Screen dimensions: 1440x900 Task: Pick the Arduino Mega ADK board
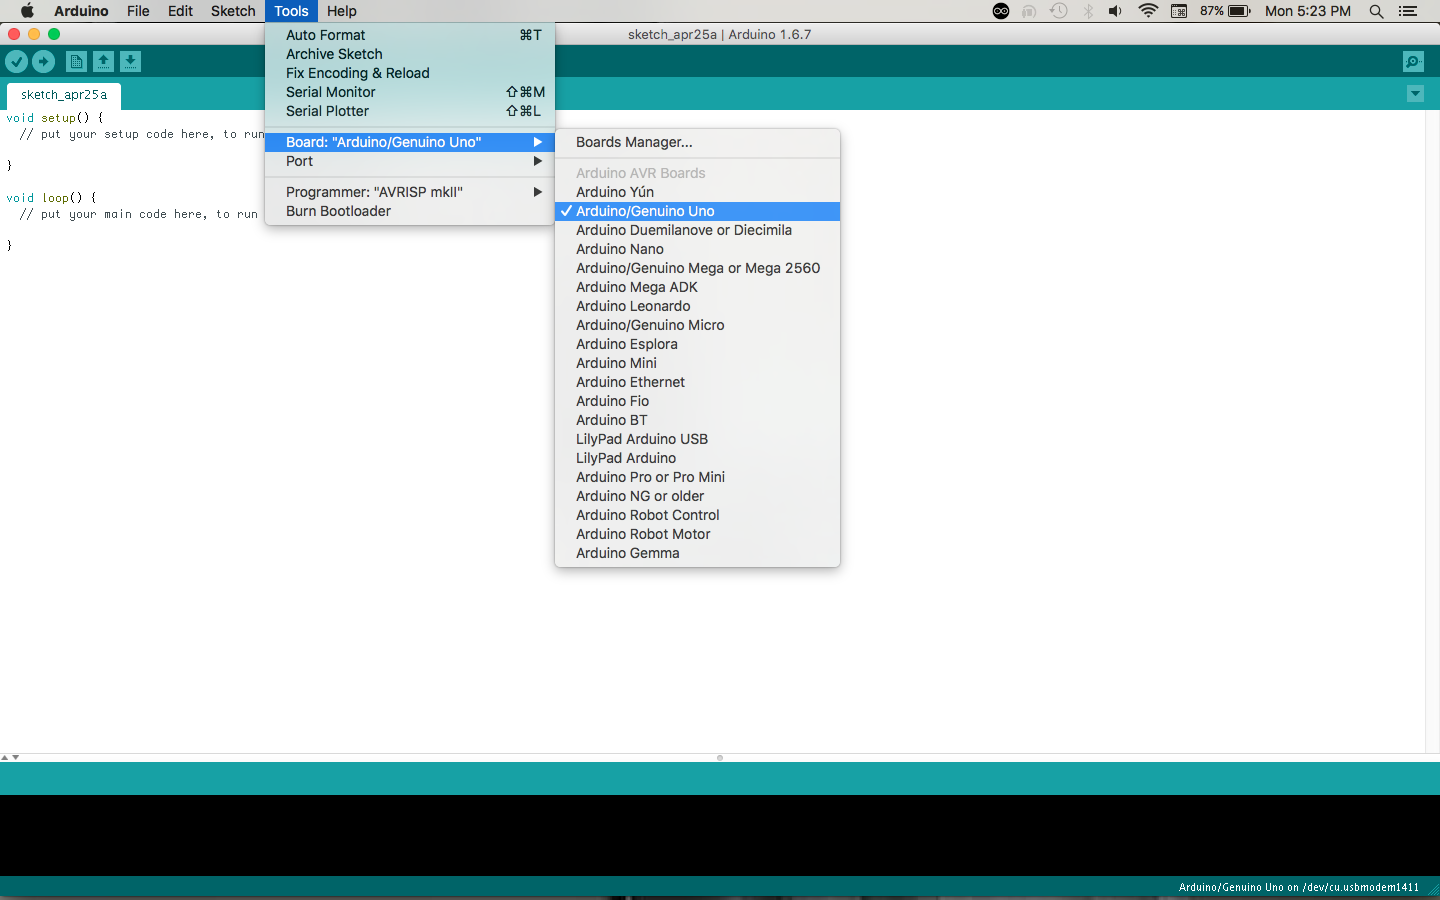(x=697, y=287)
